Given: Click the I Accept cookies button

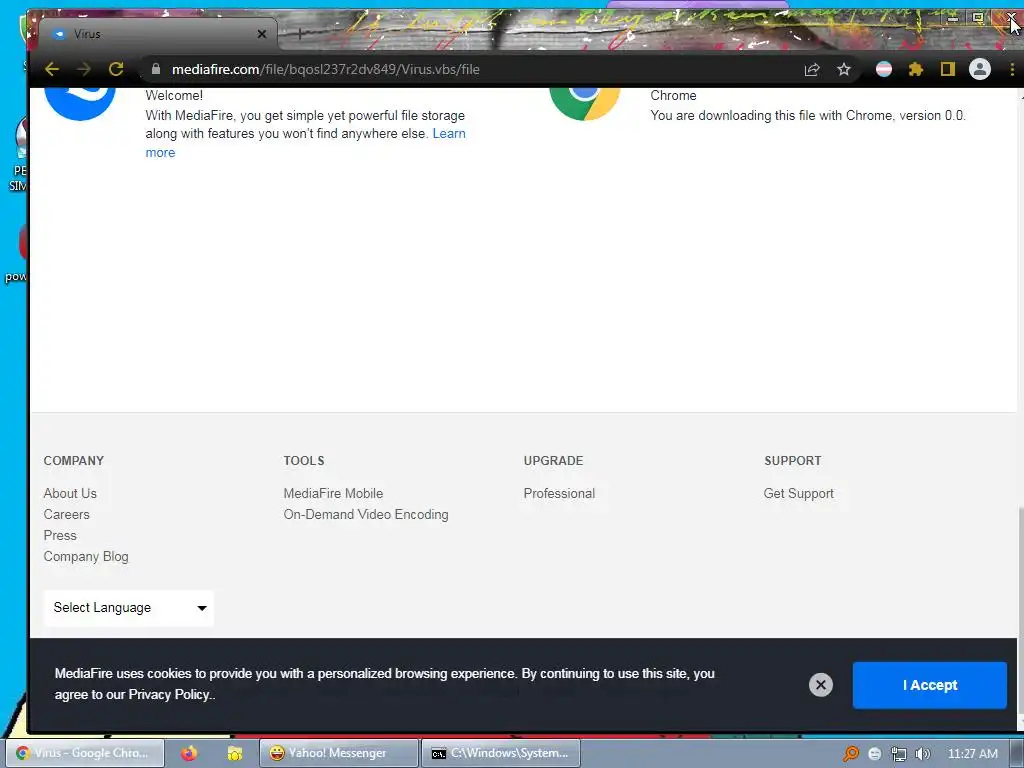Looking at the screenshot, I should 929,685.
